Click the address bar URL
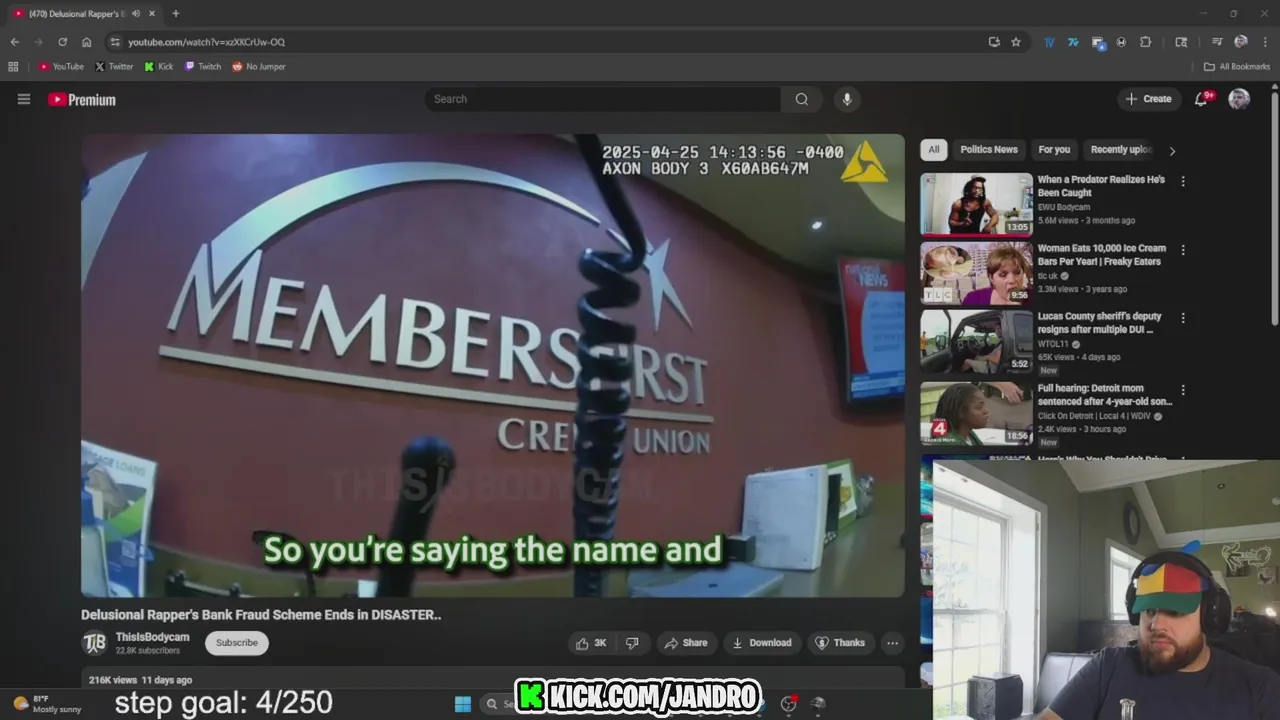The height and width of the screenshot is (720, 1280). point(206,42)
